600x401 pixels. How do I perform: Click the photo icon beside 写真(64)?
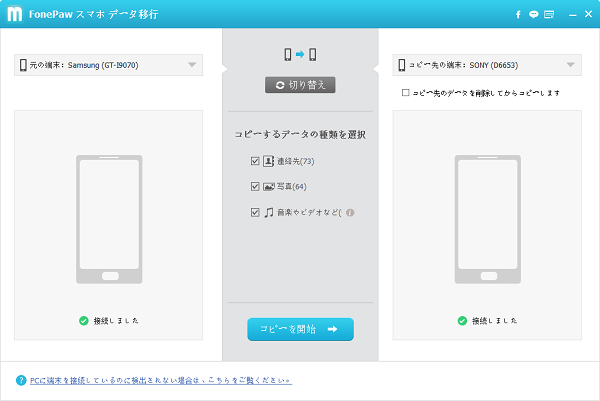269,187
